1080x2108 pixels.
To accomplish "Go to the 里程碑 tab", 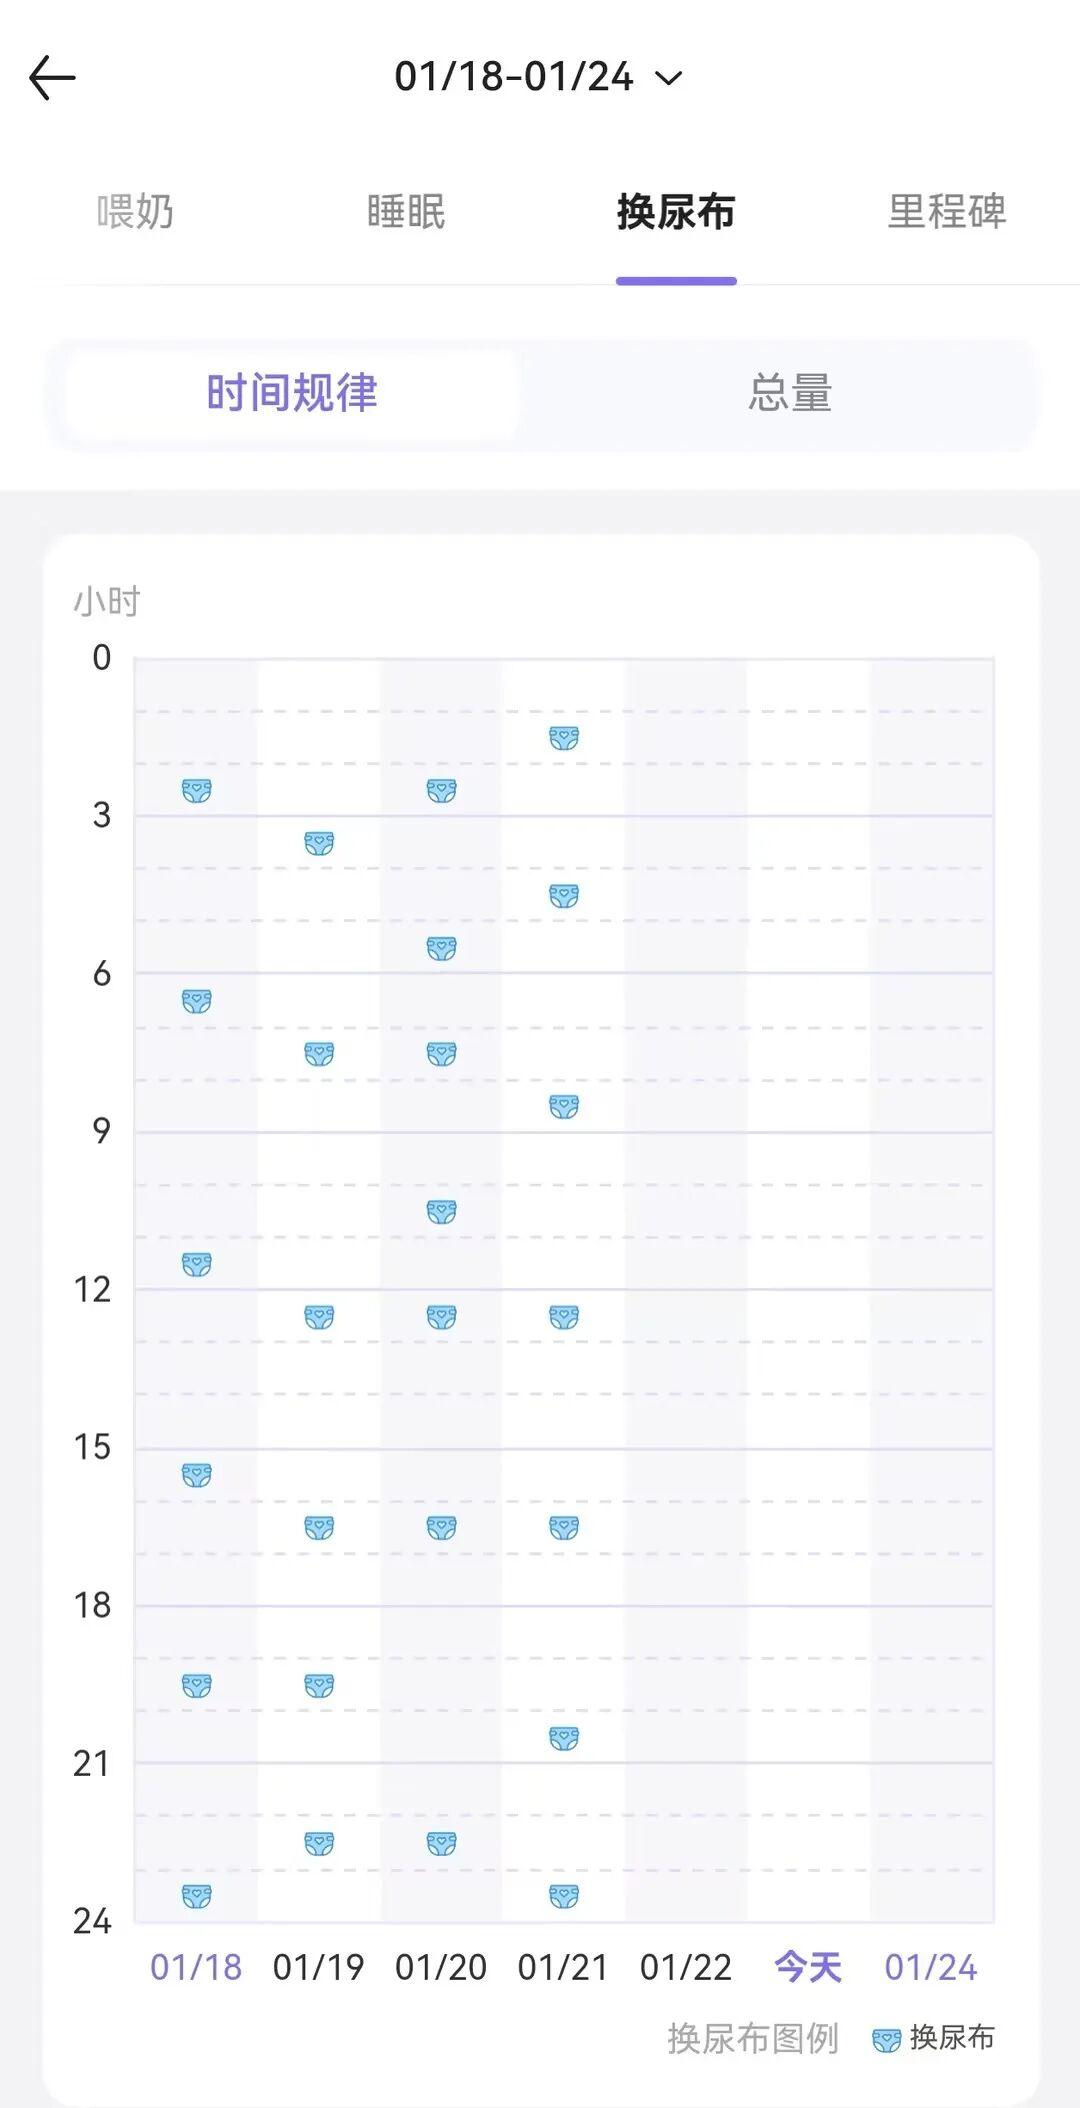I will click(946, 212).
